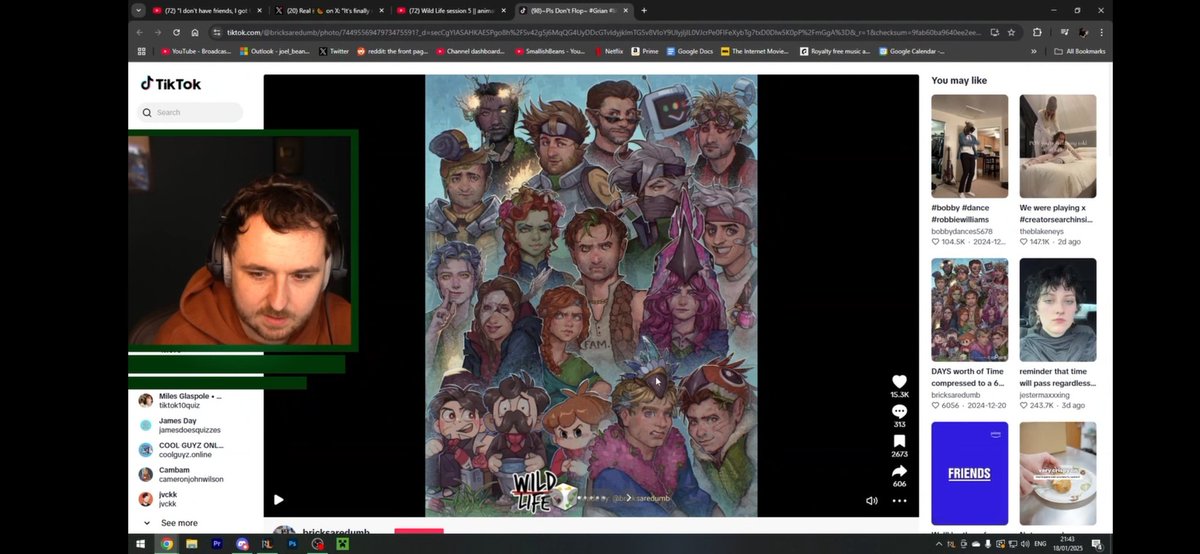This screenshot has width=1200, height=554.
Task: Open COOL GUYZ ONL... account
Action: [182, 450]
